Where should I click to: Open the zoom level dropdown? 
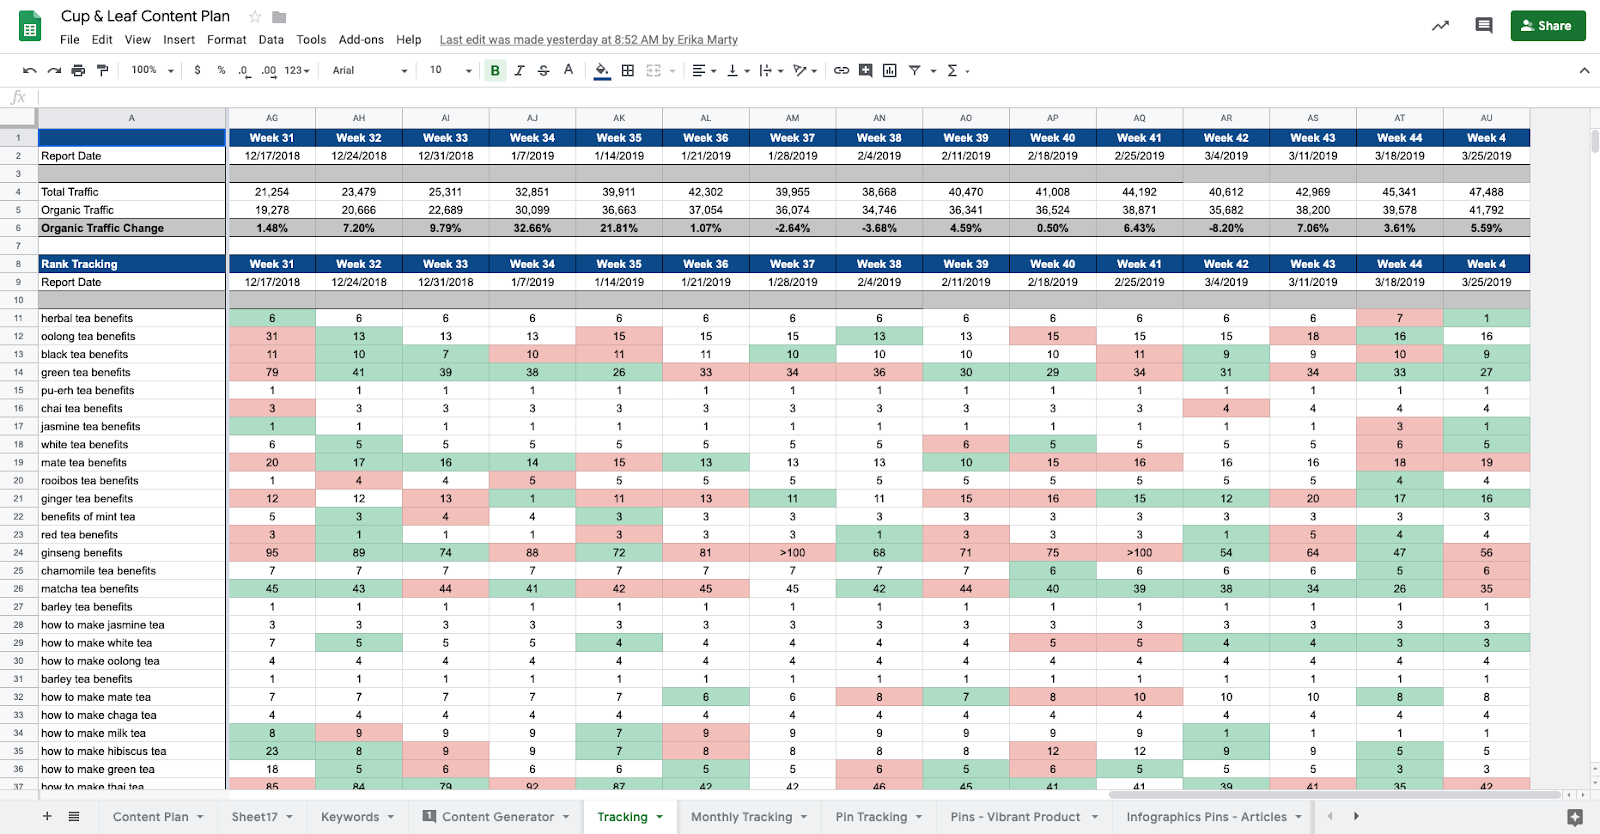(152, 71)
